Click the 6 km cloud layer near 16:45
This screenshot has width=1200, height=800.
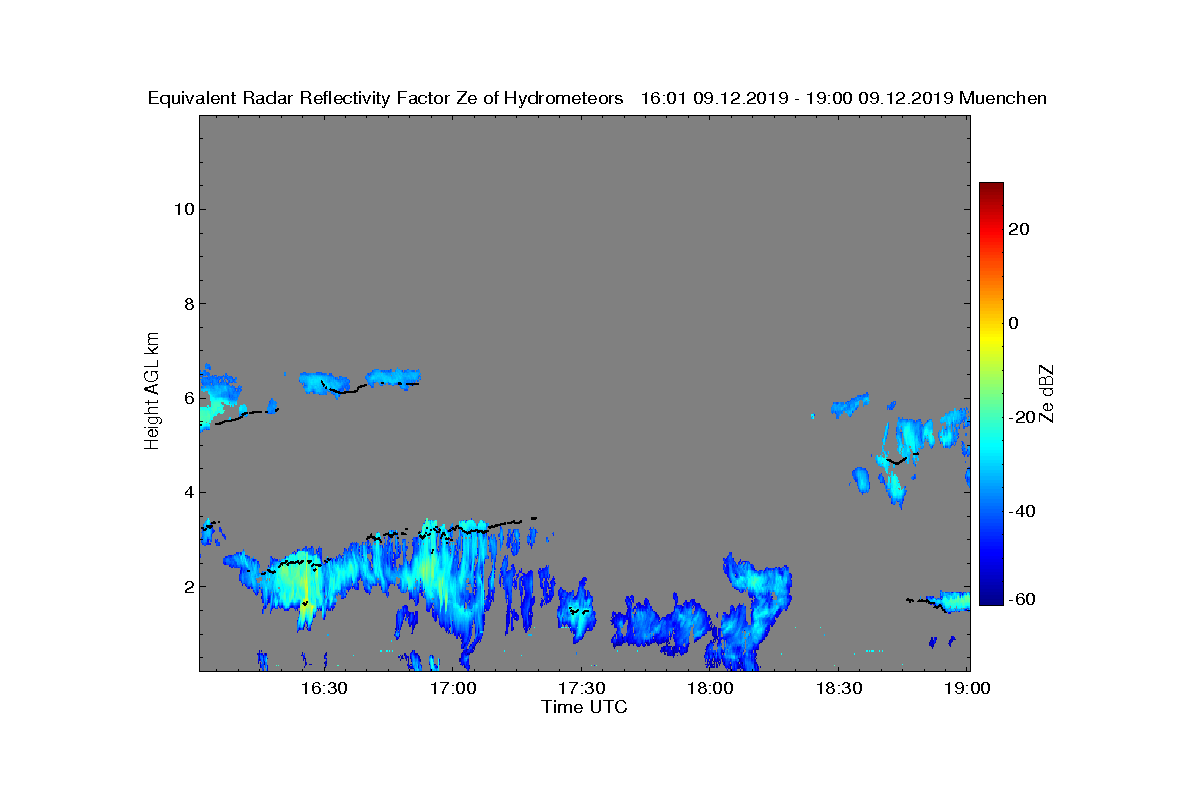click(x=392, y=378)
